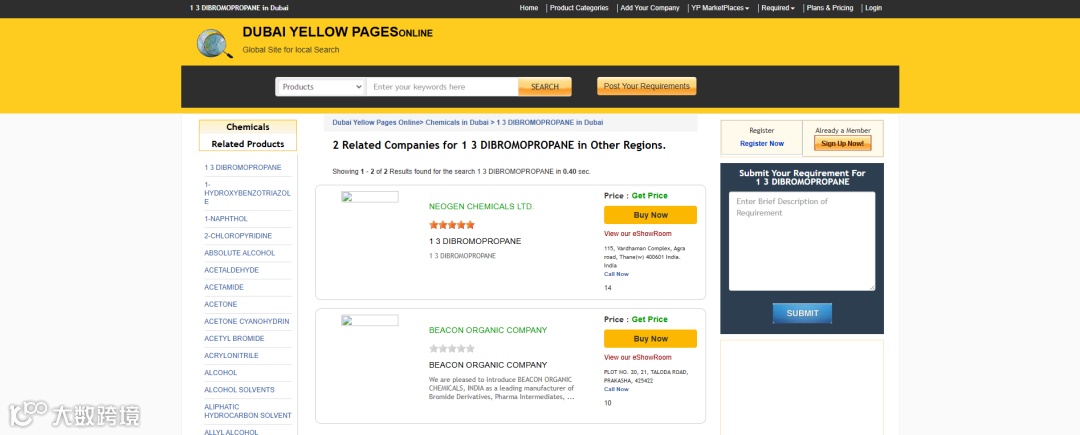The image size is (1080, 435).
Task: Open 1 3 DIBROMOPROPANE in Dubai breadcrumb
Action: coord(550,123)
